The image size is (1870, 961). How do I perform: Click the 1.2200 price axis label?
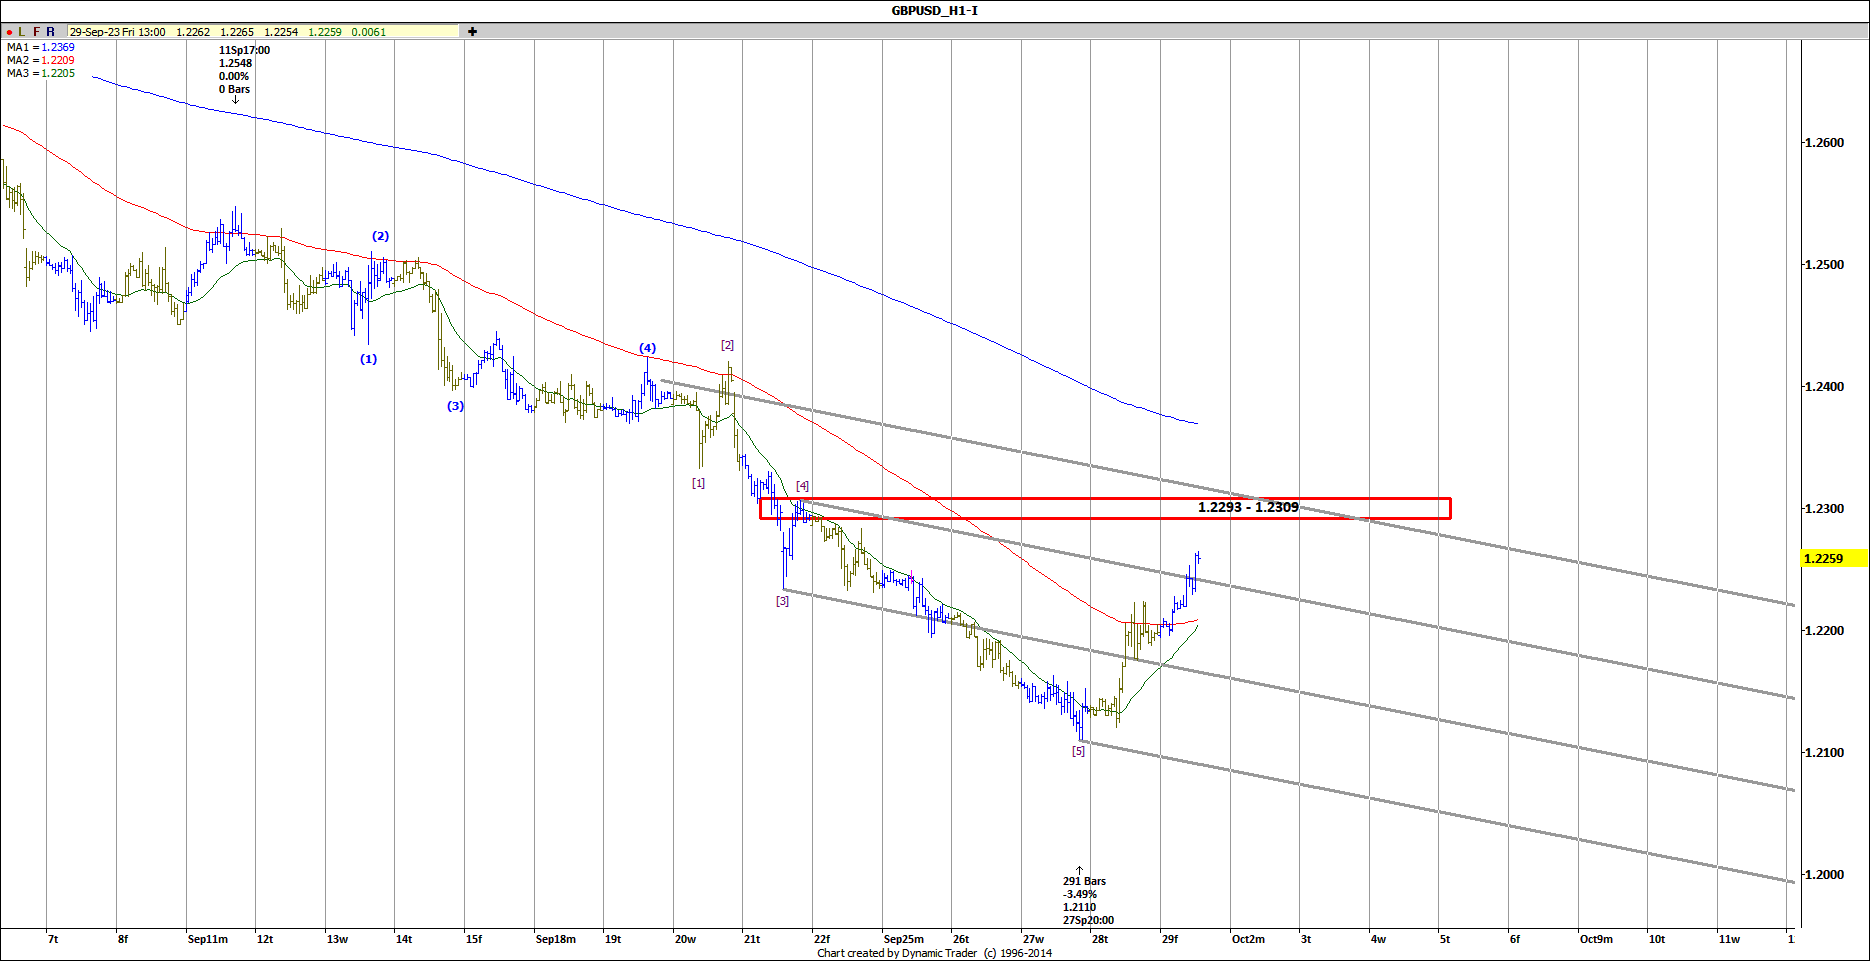pyautogui.click(x=1824, y=631)
